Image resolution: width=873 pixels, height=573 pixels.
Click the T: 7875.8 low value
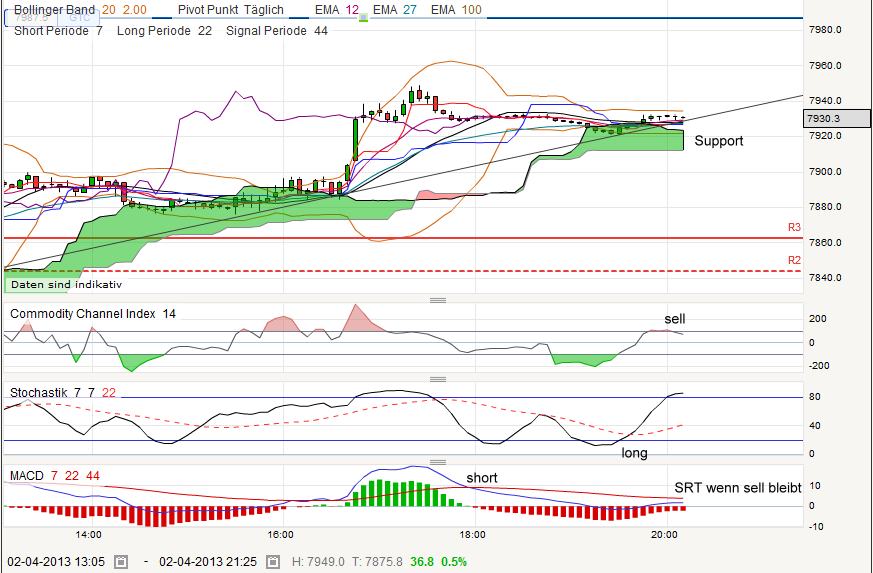(377, 562)
